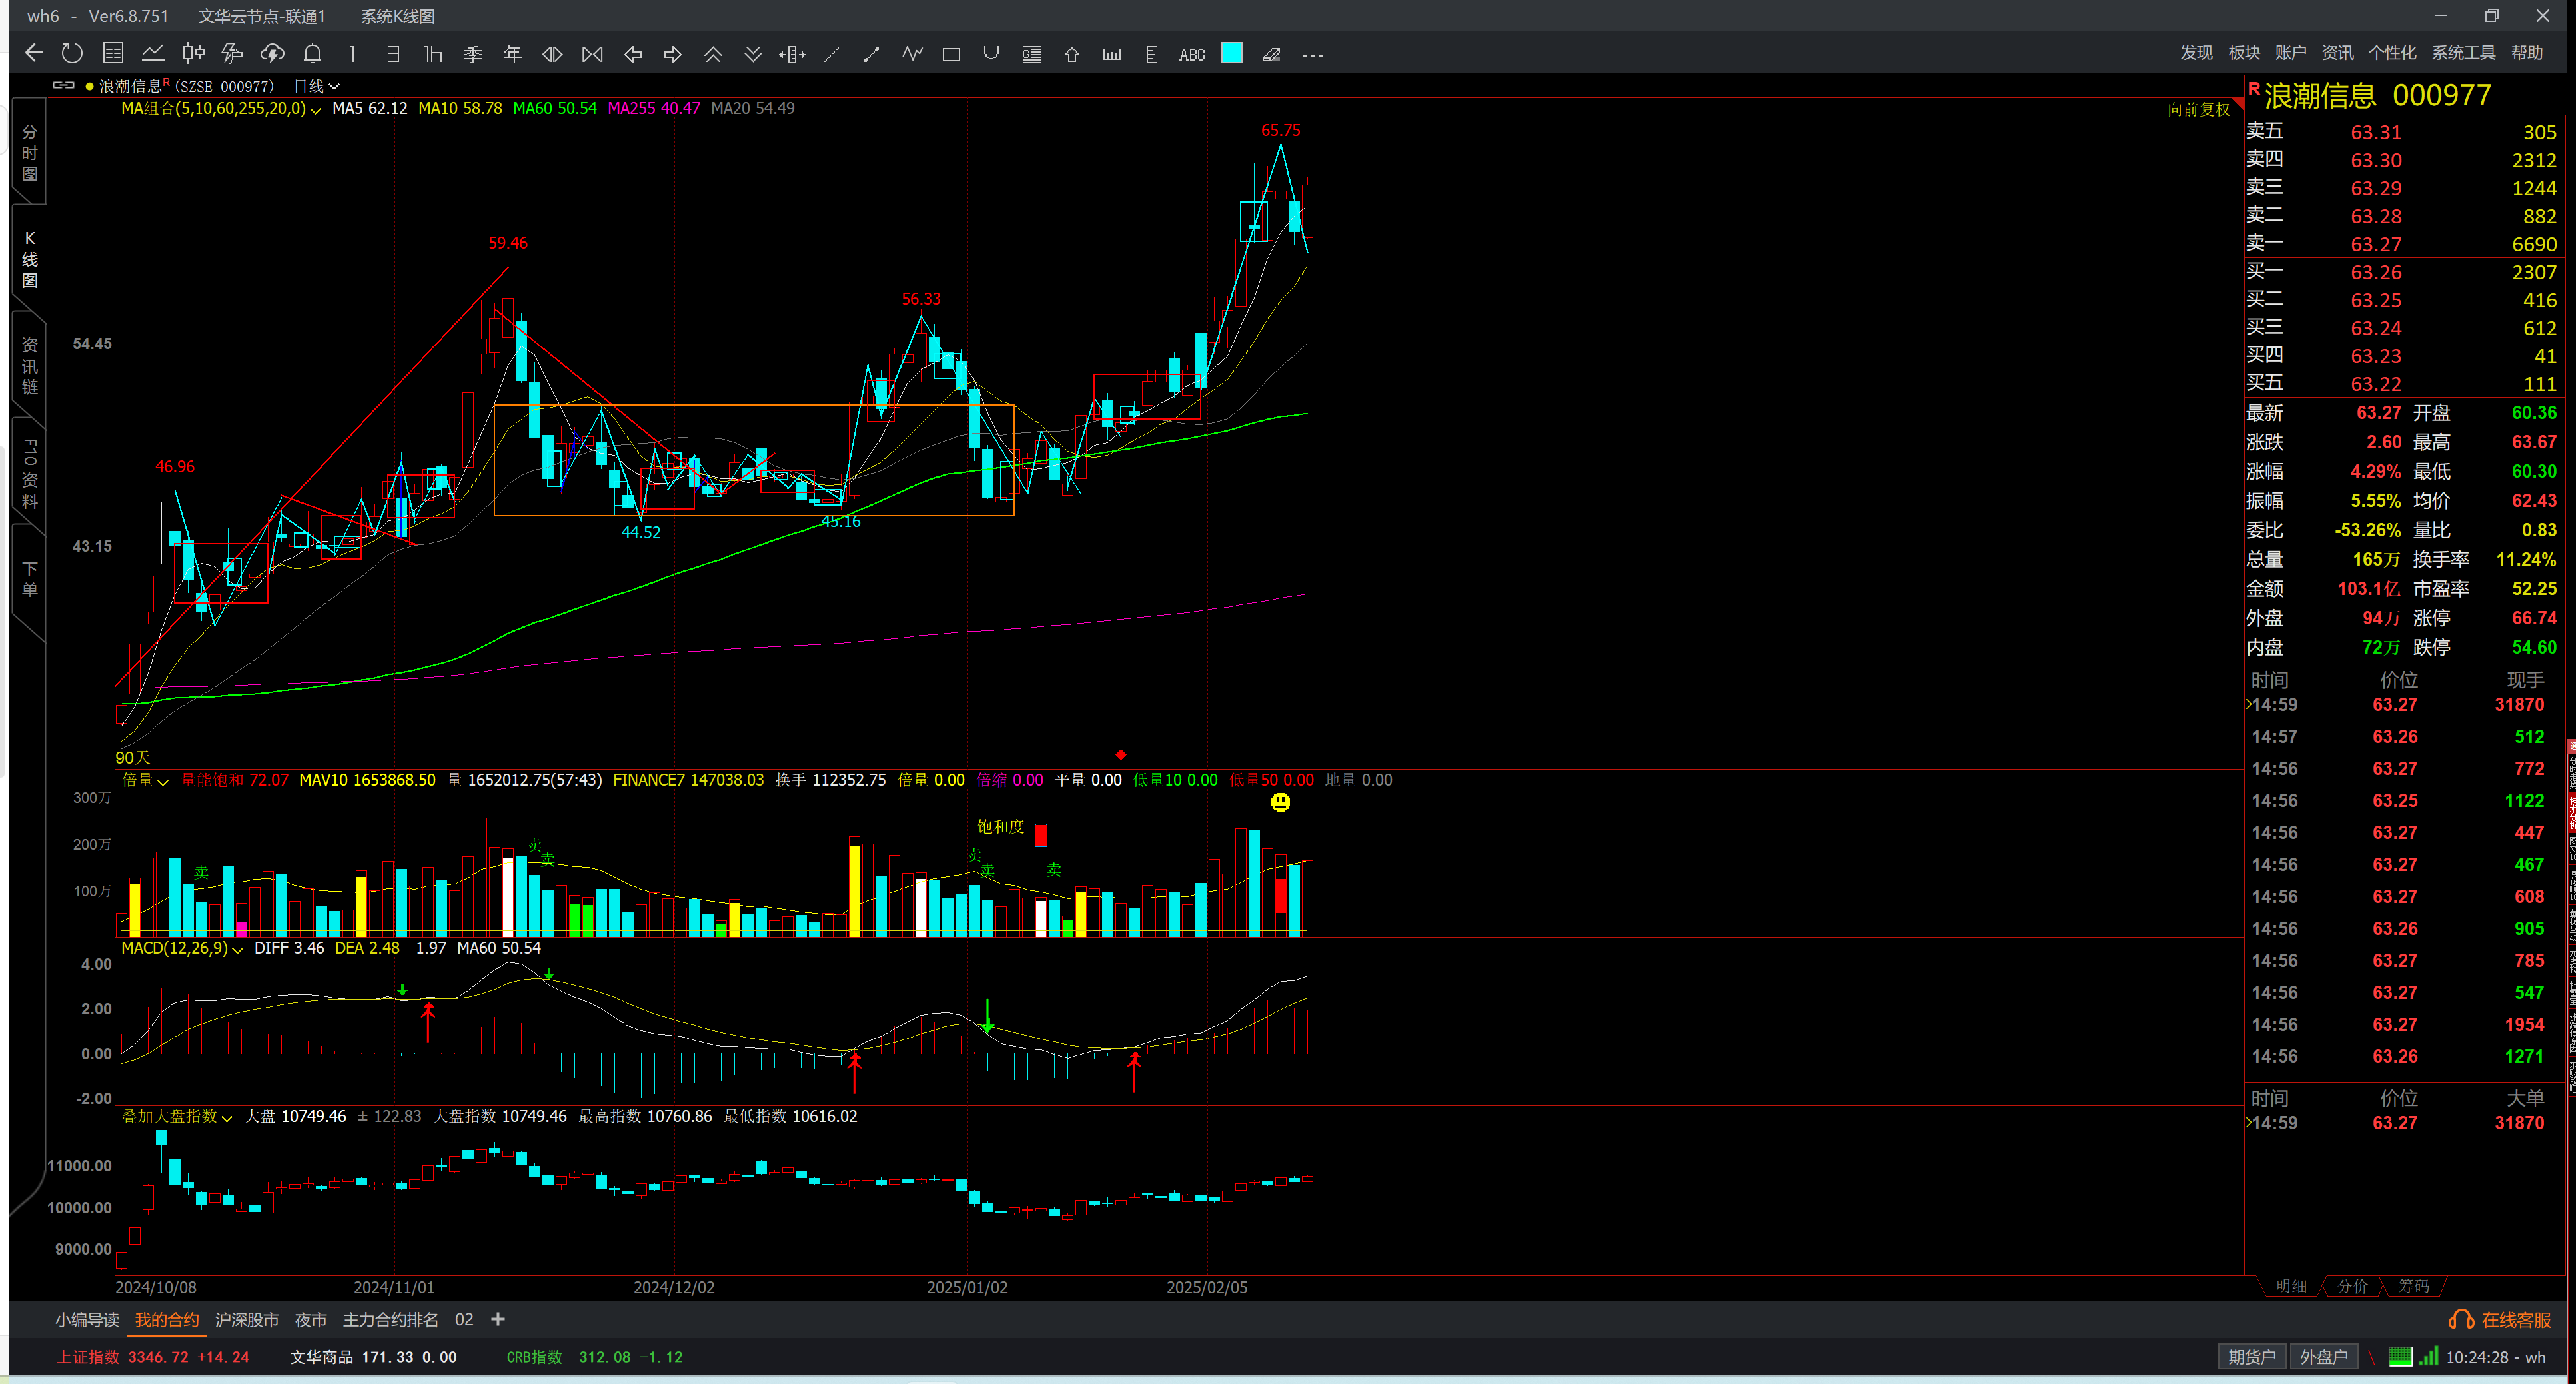Select the quarterly period icon 季
The height and width of the screenshot is (1384, 2576).
tap(473, 54)
